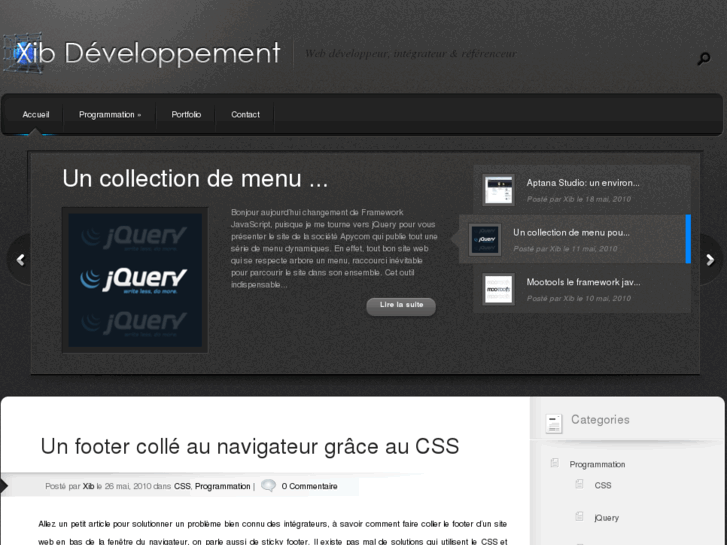This screenshot has height=545, width=727.
Task: Click the Xib Développement logo
Action: 141,53
